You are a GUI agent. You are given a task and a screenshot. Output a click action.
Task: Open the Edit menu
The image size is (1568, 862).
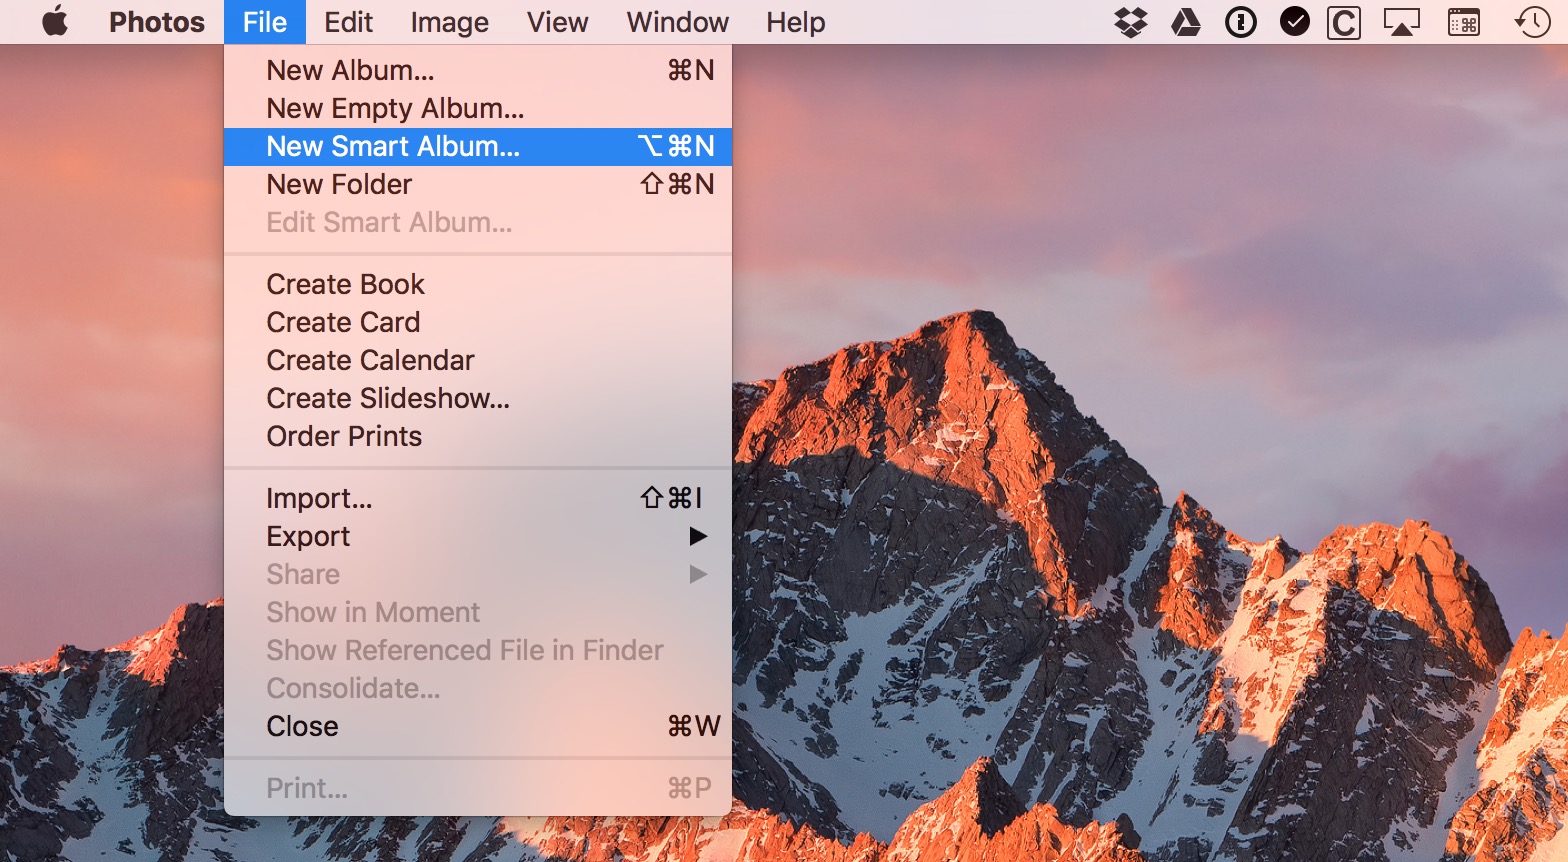(x=348, y=22)
